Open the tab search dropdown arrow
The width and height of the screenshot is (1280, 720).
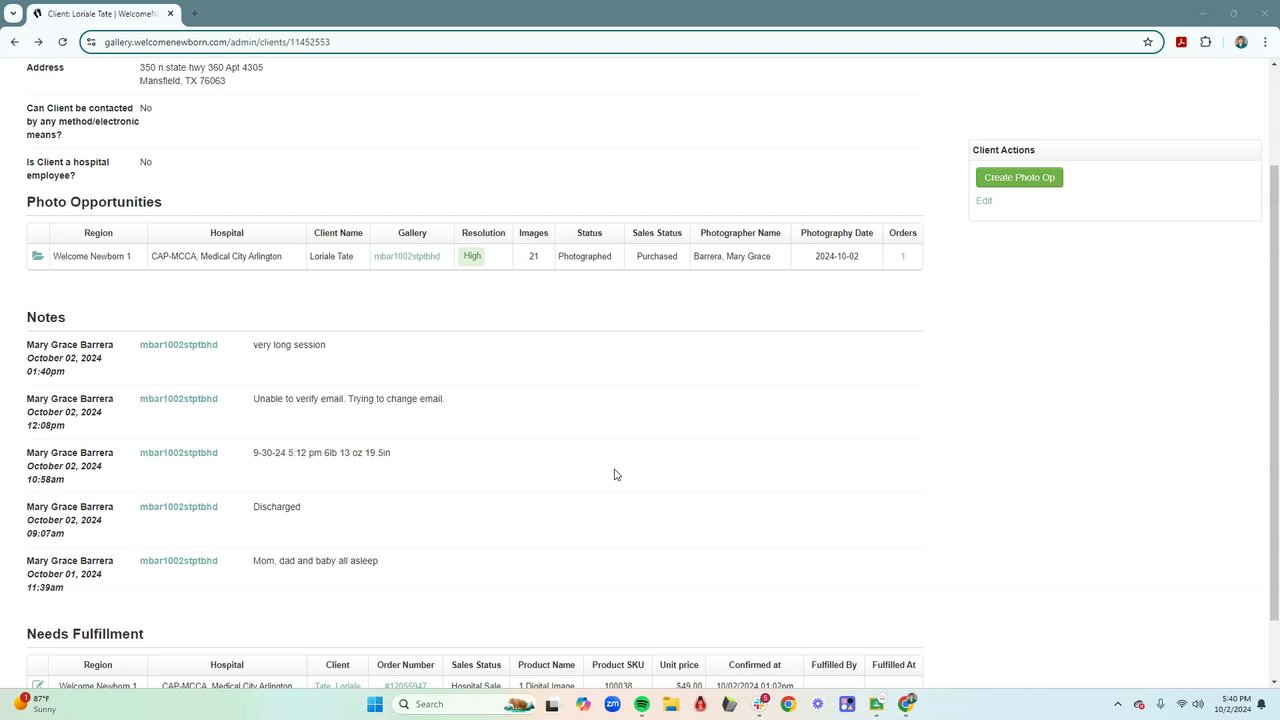click(x=13, y=14)
